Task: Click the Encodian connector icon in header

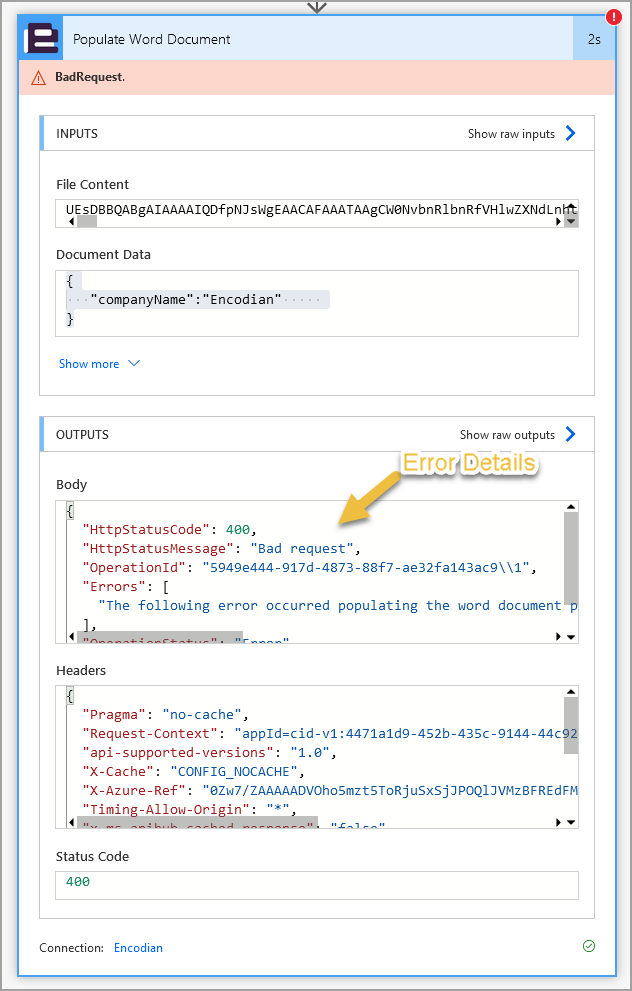Action: click(42, 39)
